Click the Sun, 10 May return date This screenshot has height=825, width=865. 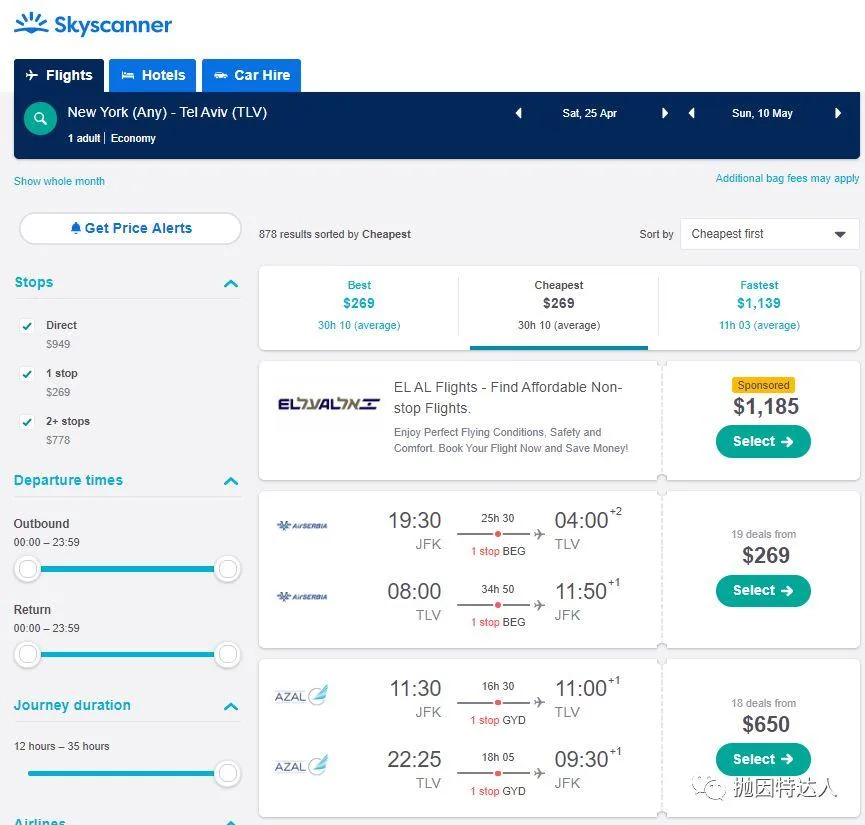[x=762, y=113]
